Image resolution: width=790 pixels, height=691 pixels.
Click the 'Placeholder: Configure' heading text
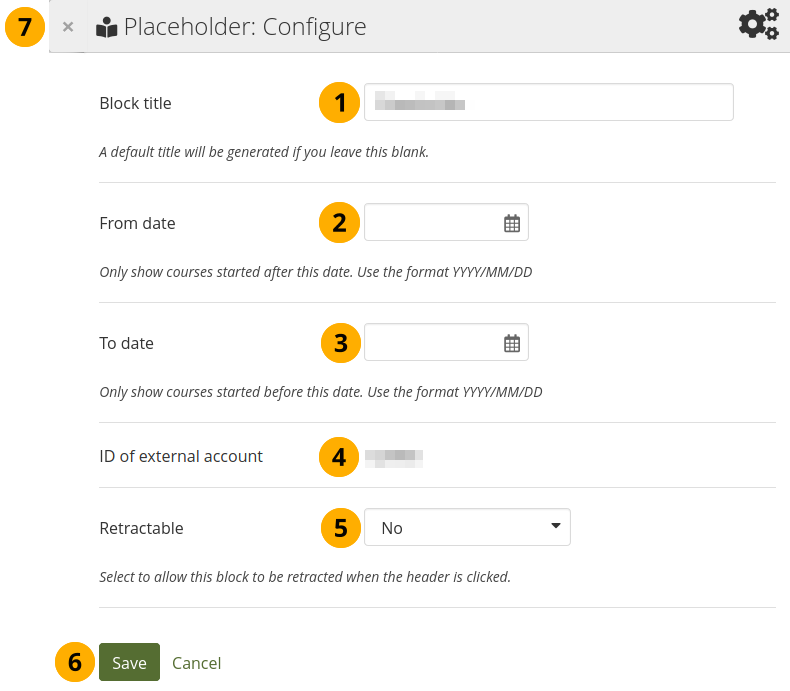[245, 27]
